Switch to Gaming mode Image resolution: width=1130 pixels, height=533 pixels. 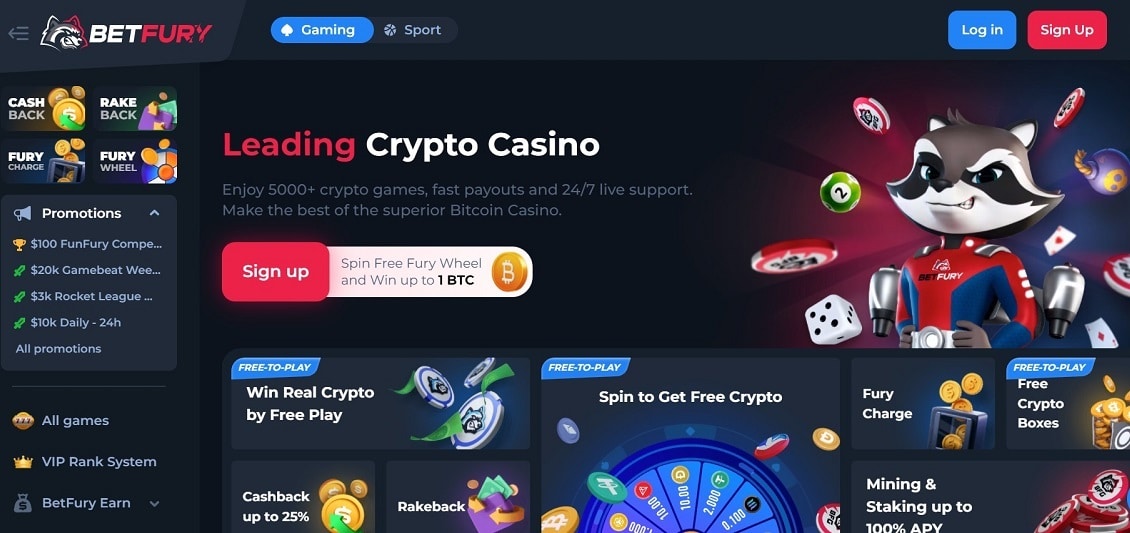point(321,30)
